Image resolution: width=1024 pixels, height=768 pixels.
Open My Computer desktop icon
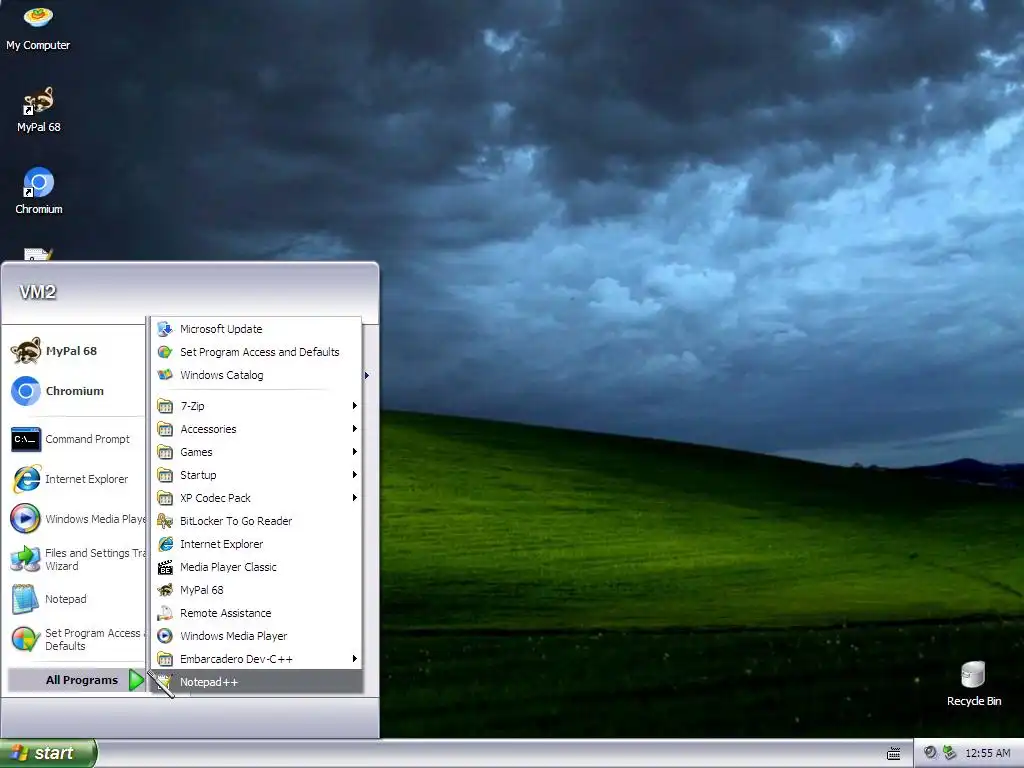38,27
